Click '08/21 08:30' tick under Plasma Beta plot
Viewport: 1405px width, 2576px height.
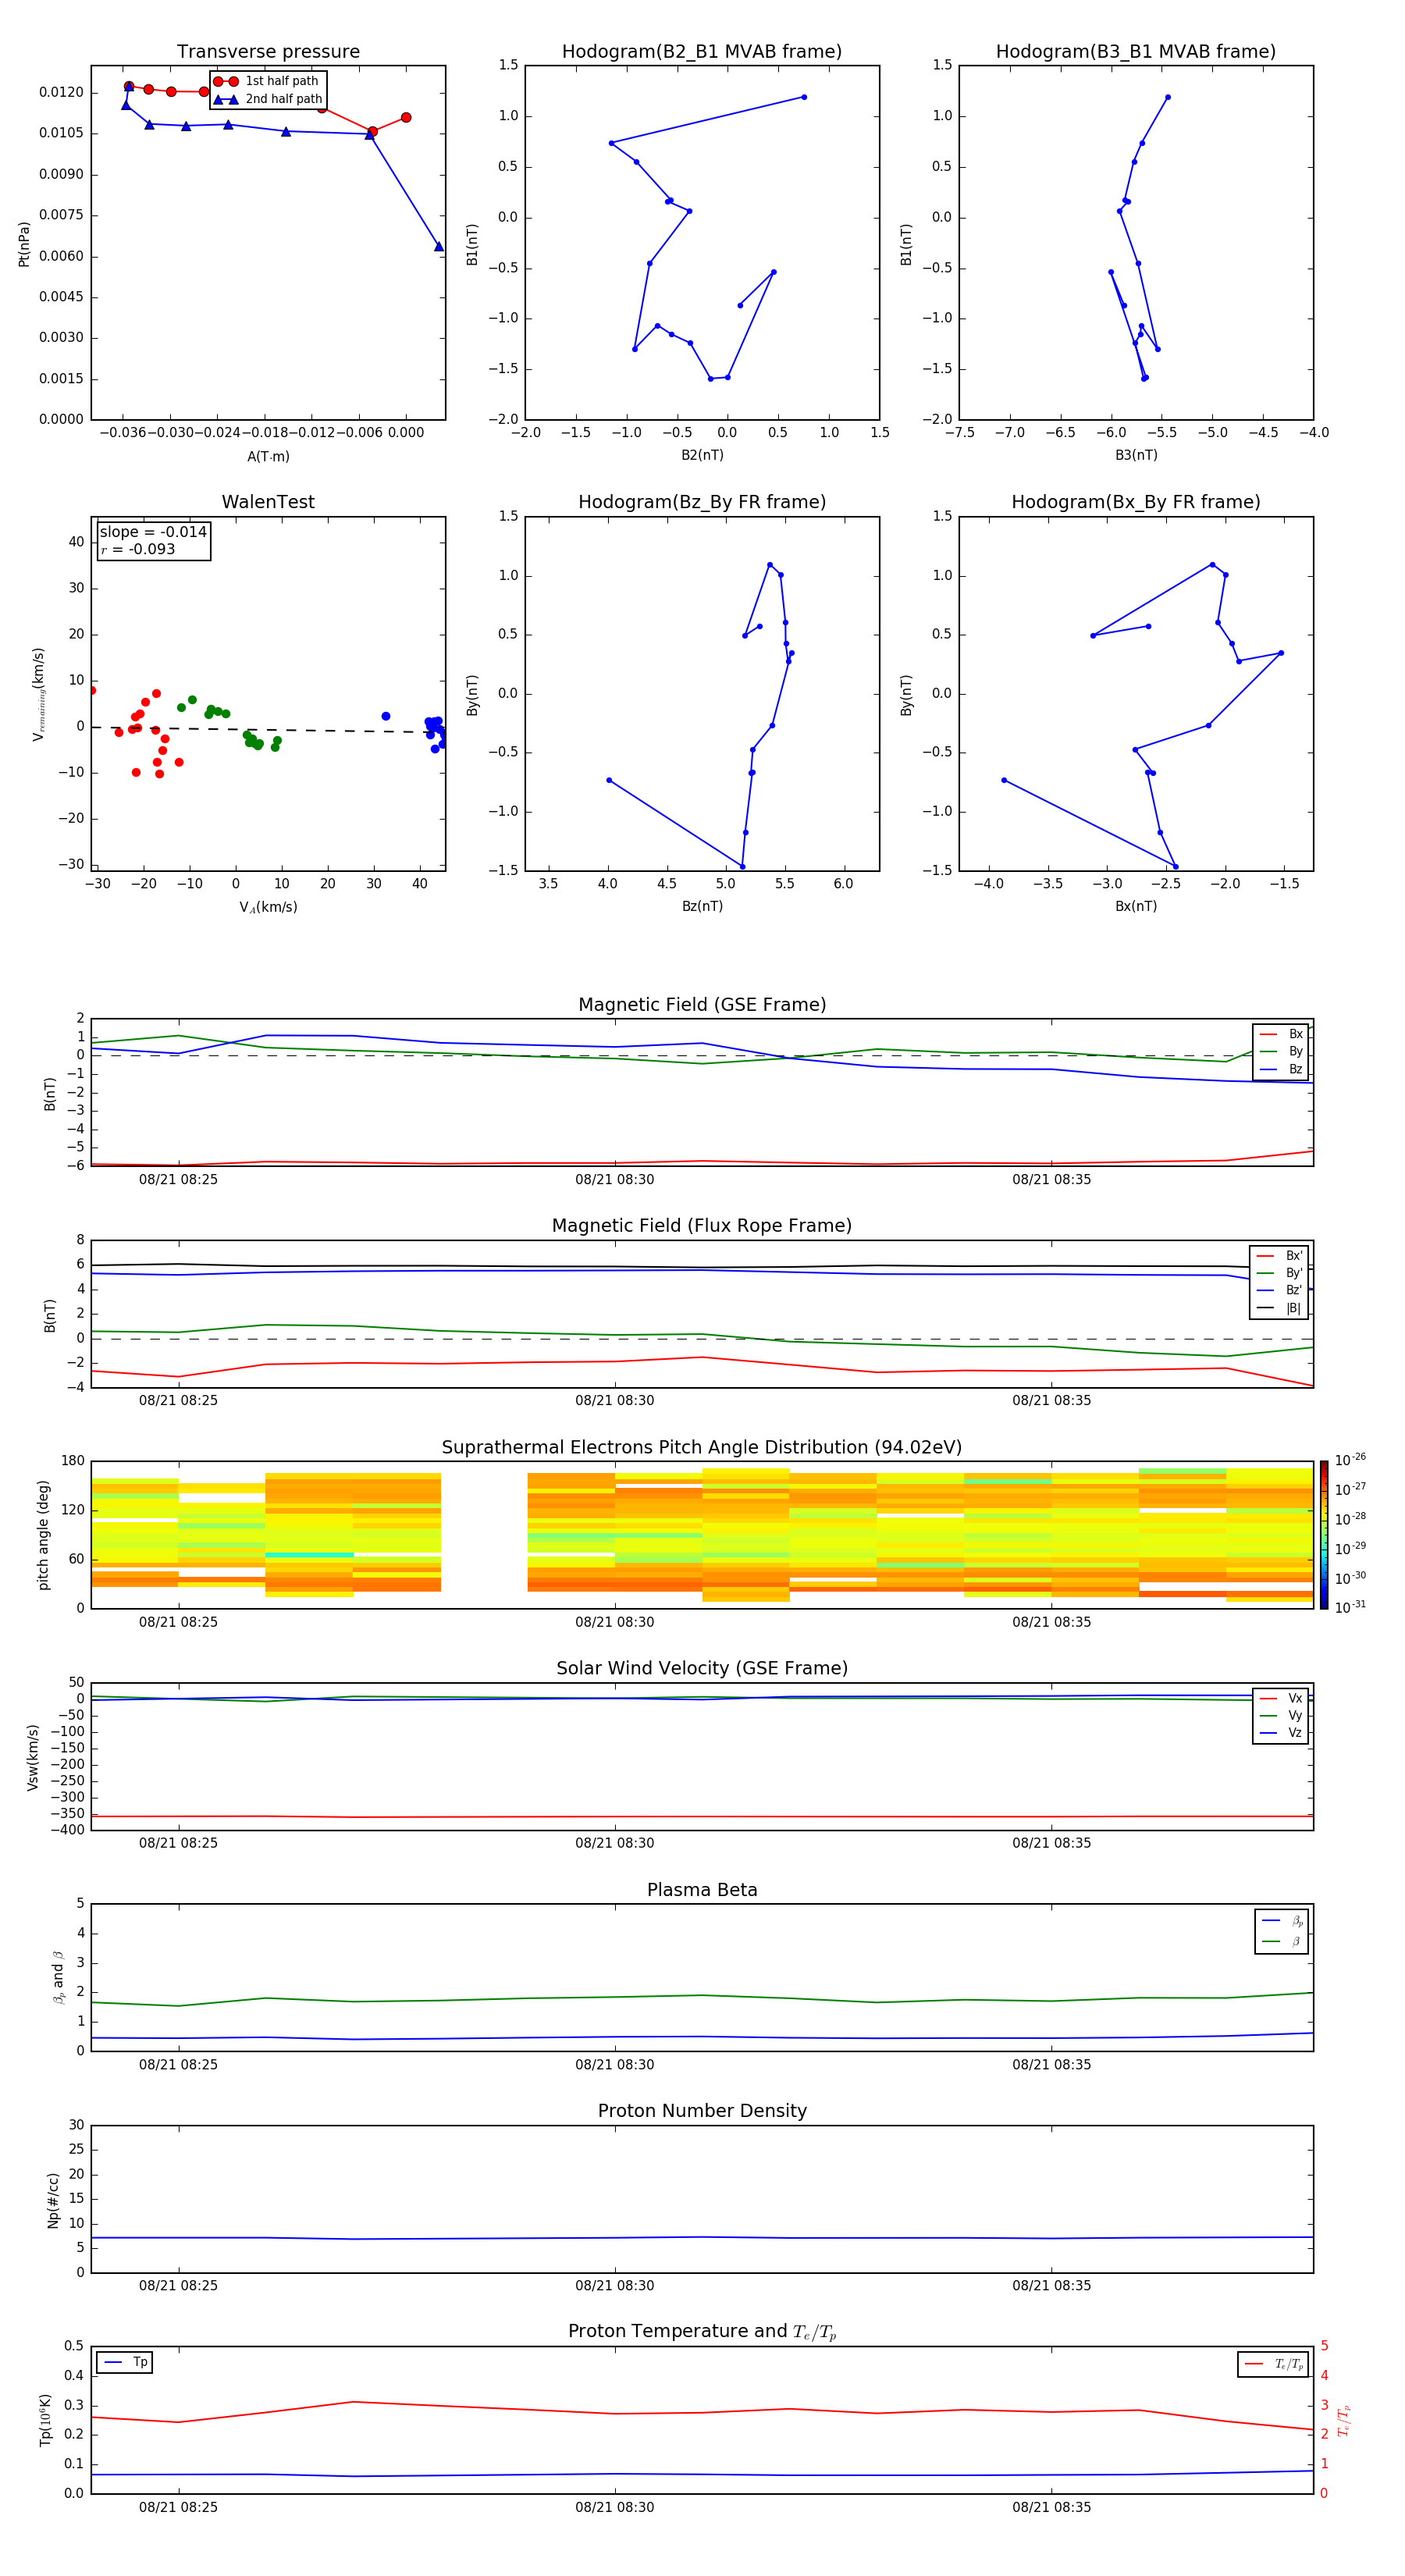(615, 2064)
